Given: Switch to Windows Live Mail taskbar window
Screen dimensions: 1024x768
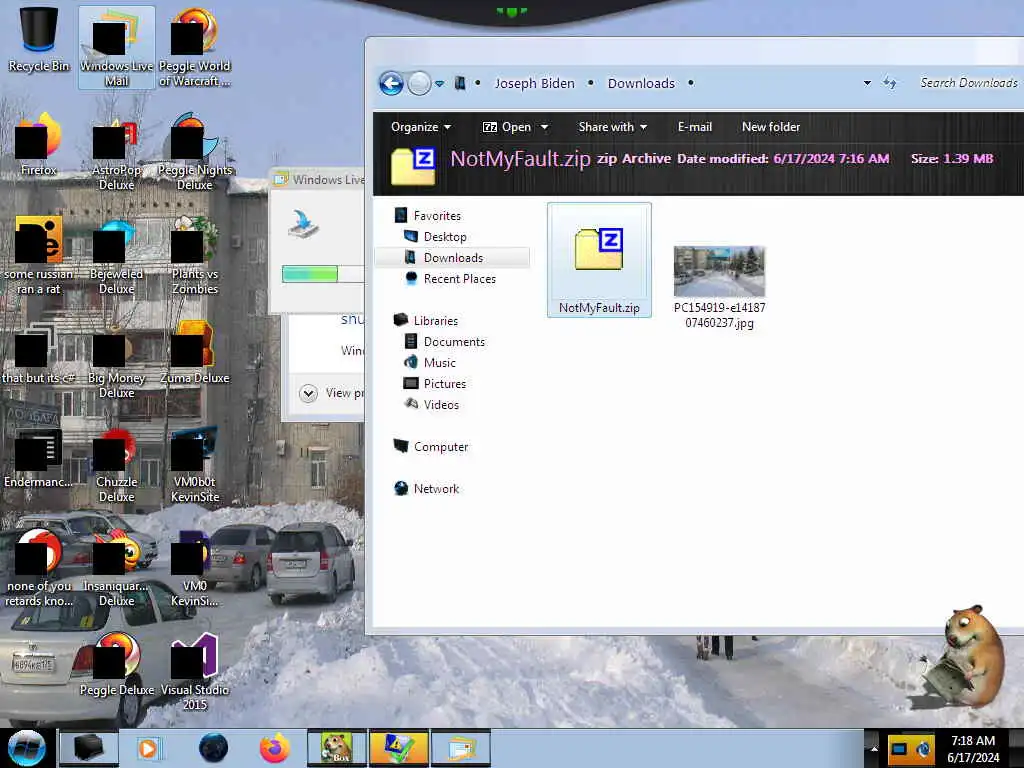Looking at the screenshot, I should 460,748.
